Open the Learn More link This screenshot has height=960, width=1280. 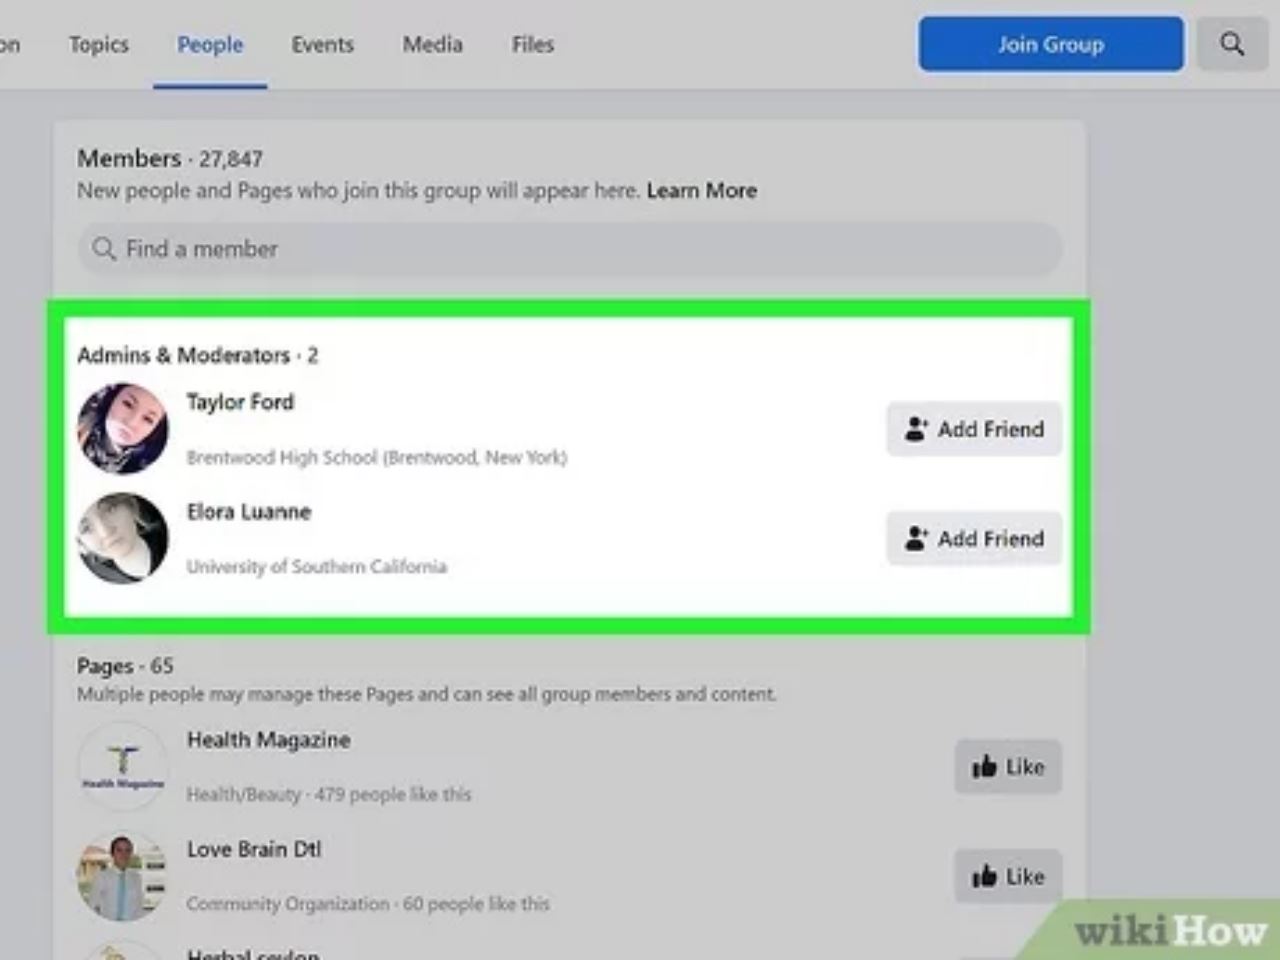[701, 190]
